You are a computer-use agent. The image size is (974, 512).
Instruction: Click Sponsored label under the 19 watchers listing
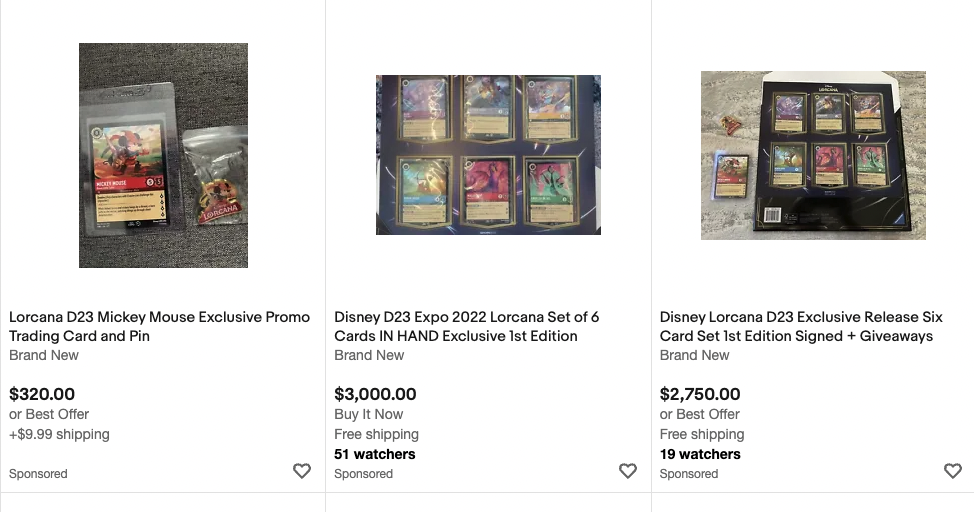click(x=688, y=474)
